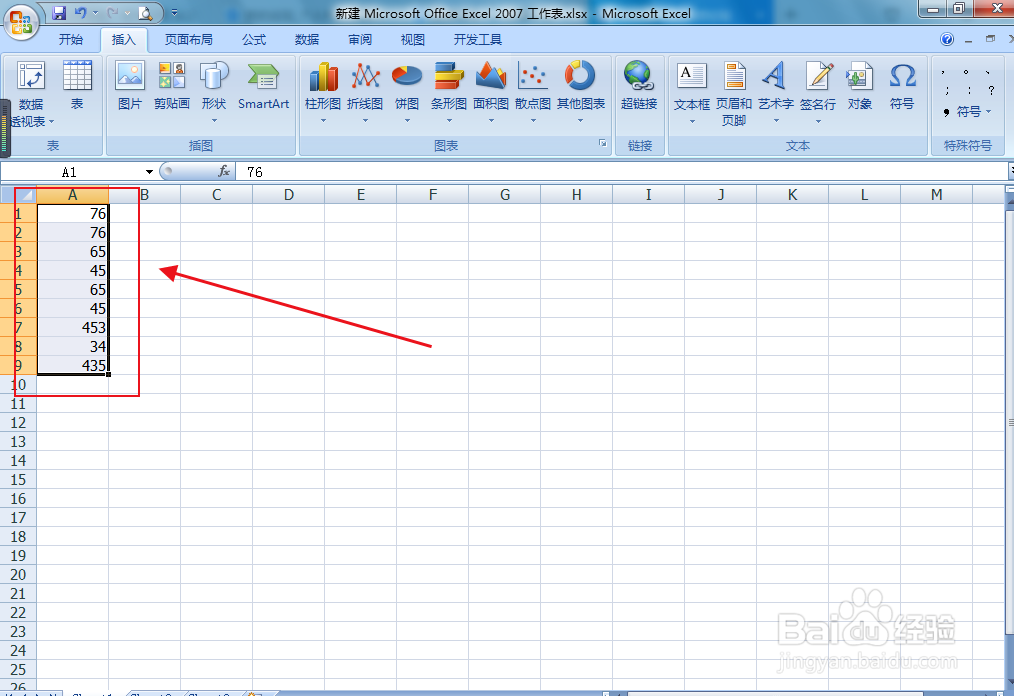Viewport: 1014px width, 696px height.
Task: Insert a pie chart (饼图)
Action: click(407, 92)
